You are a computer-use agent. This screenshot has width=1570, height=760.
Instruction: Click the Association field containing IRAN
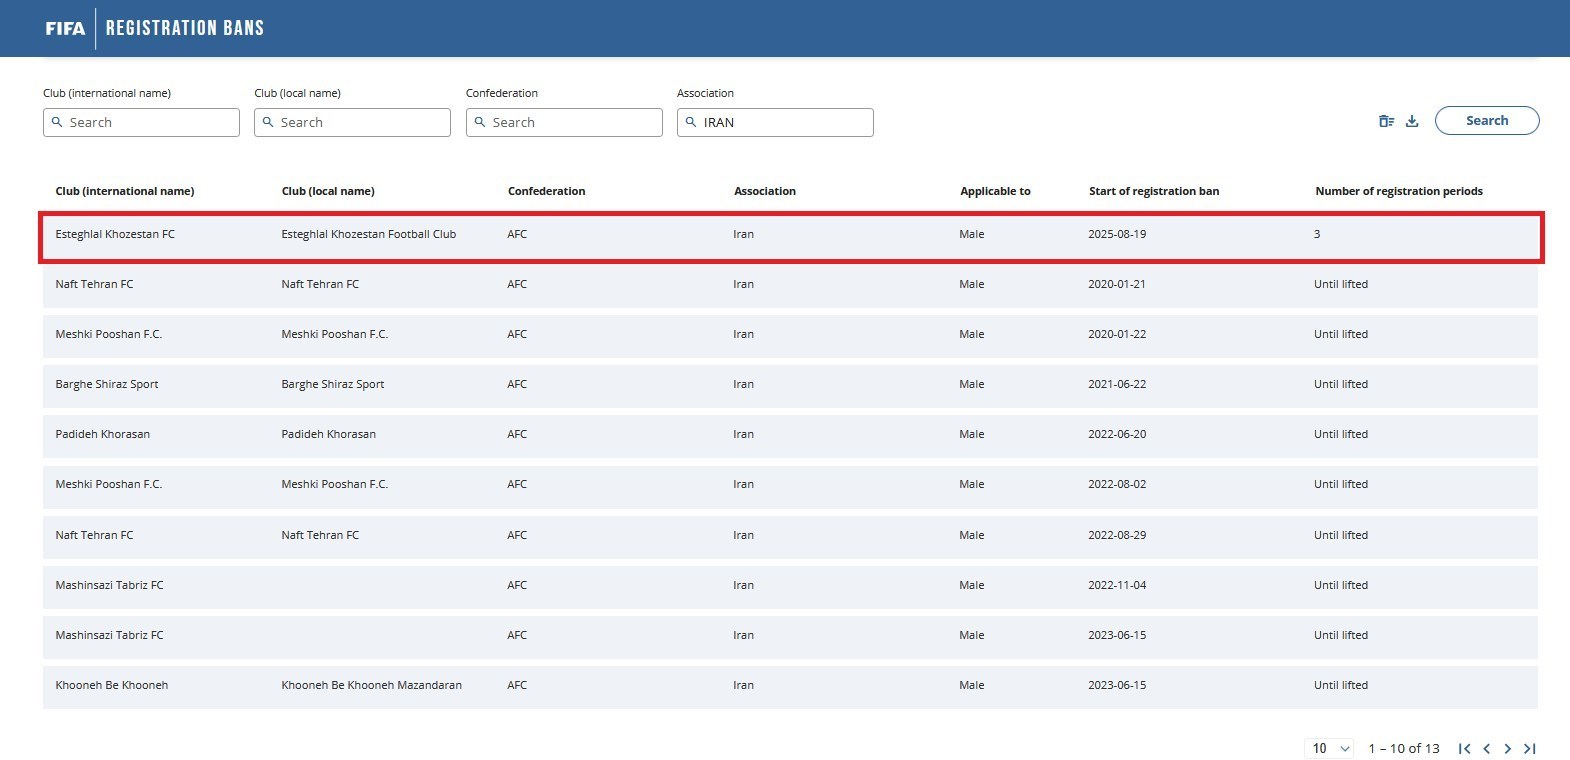[x=785, y=122]
